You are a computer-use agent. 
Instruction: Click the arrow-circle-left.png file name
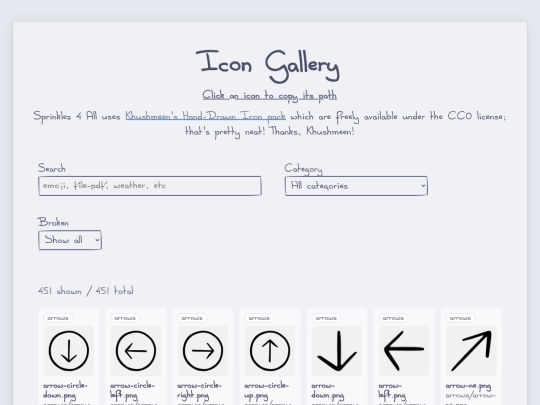coord(132,391)
